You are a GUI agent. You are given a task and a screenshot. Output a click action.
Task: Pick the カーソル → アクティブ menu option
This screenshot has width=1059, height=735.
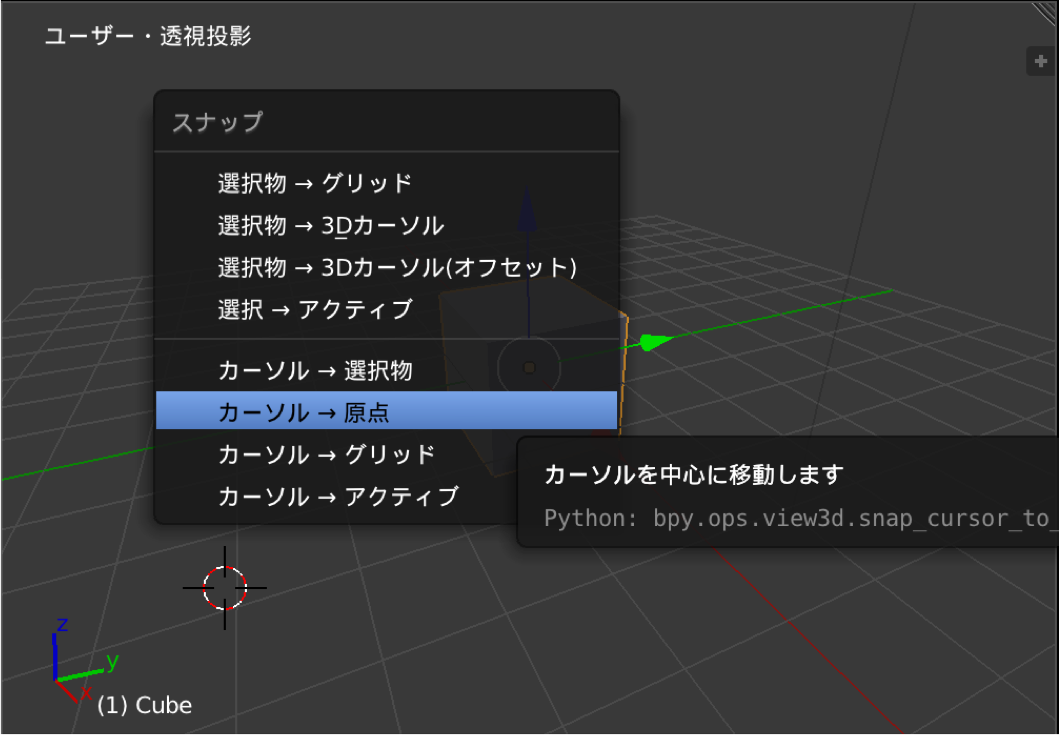[338, 496]
